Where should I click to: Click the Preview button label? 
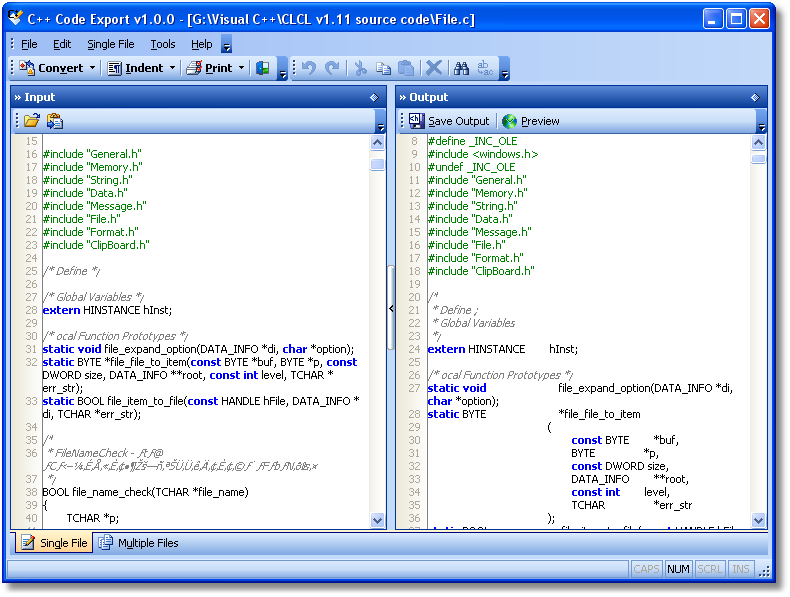tap(540, 121)
